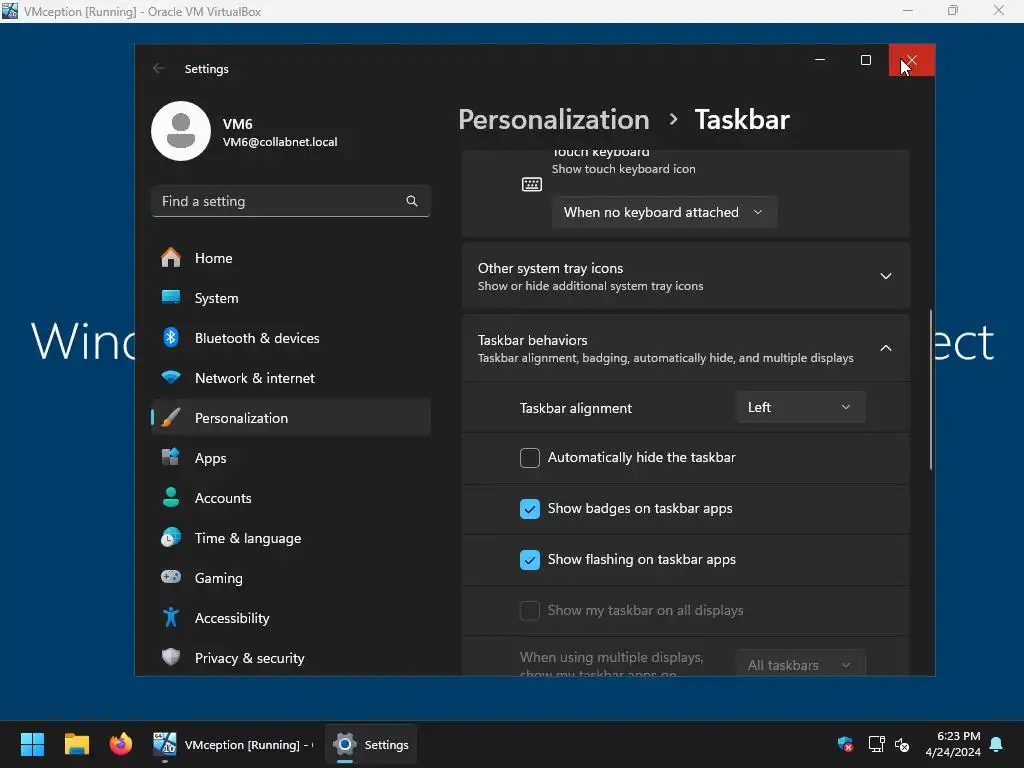Click the network display tray icon

[876, 744]
